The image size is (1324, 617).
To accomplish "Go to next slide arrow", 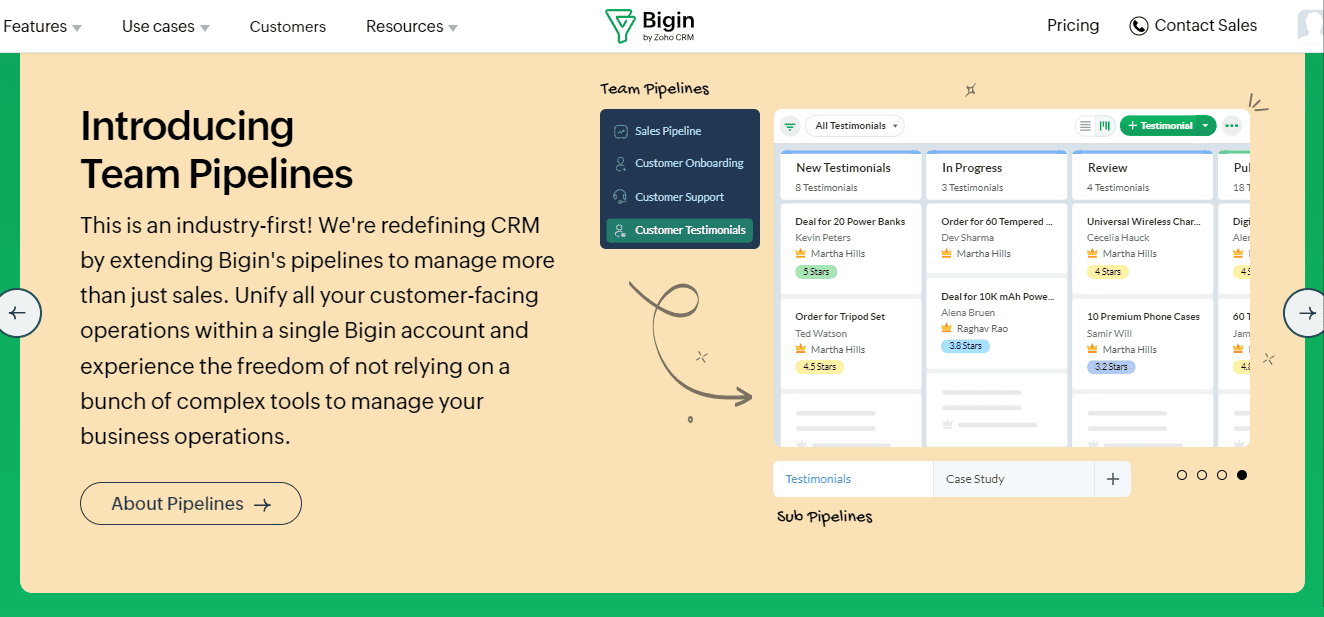I will [1307, 312].
